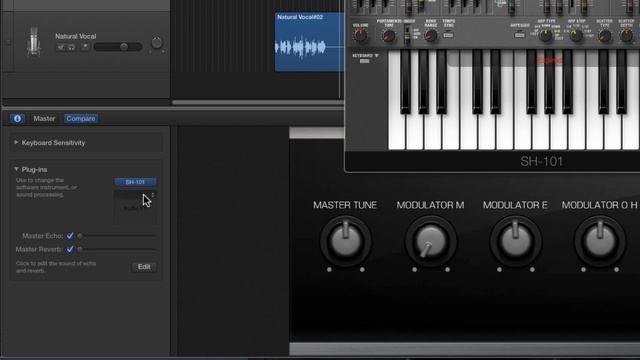Click the ARP TYPE knob

point(546,36)
